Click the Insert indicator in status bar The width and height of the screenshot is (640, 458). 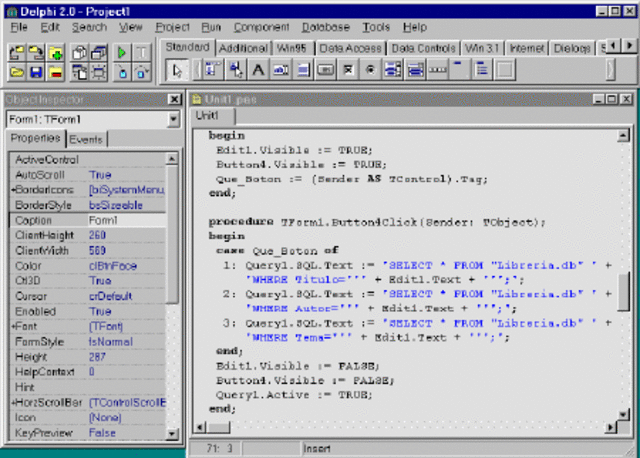coord(317,449)
